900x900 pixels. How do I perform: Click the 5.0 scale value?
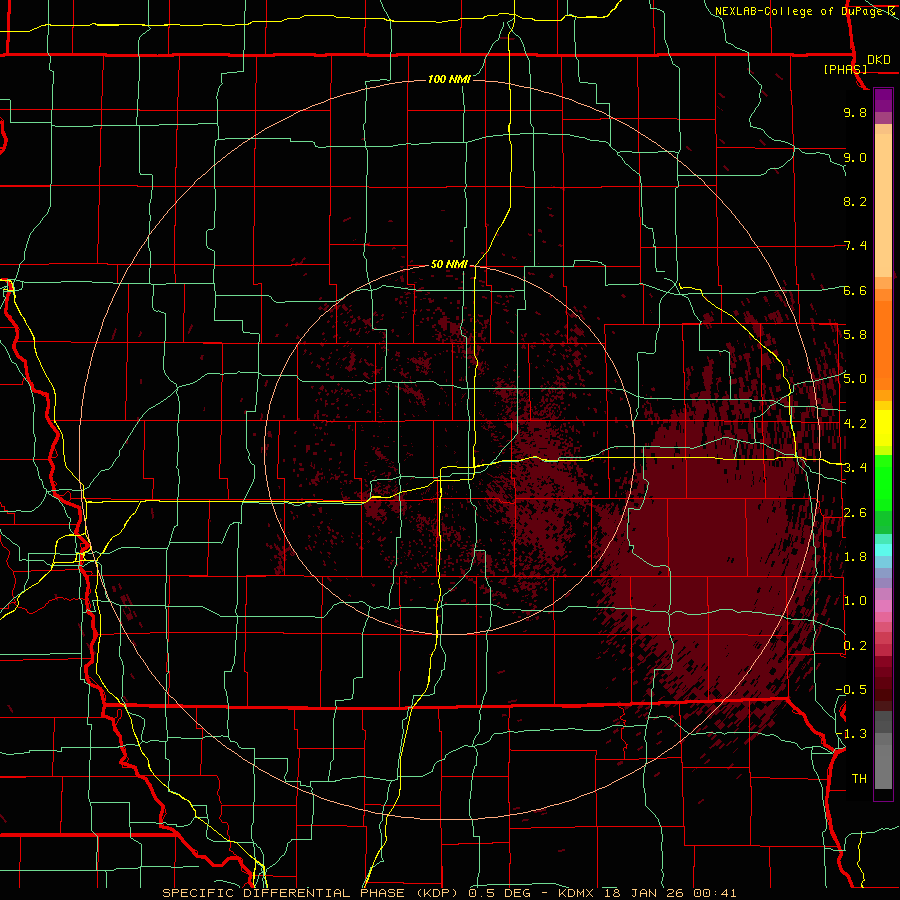(855, 379)
